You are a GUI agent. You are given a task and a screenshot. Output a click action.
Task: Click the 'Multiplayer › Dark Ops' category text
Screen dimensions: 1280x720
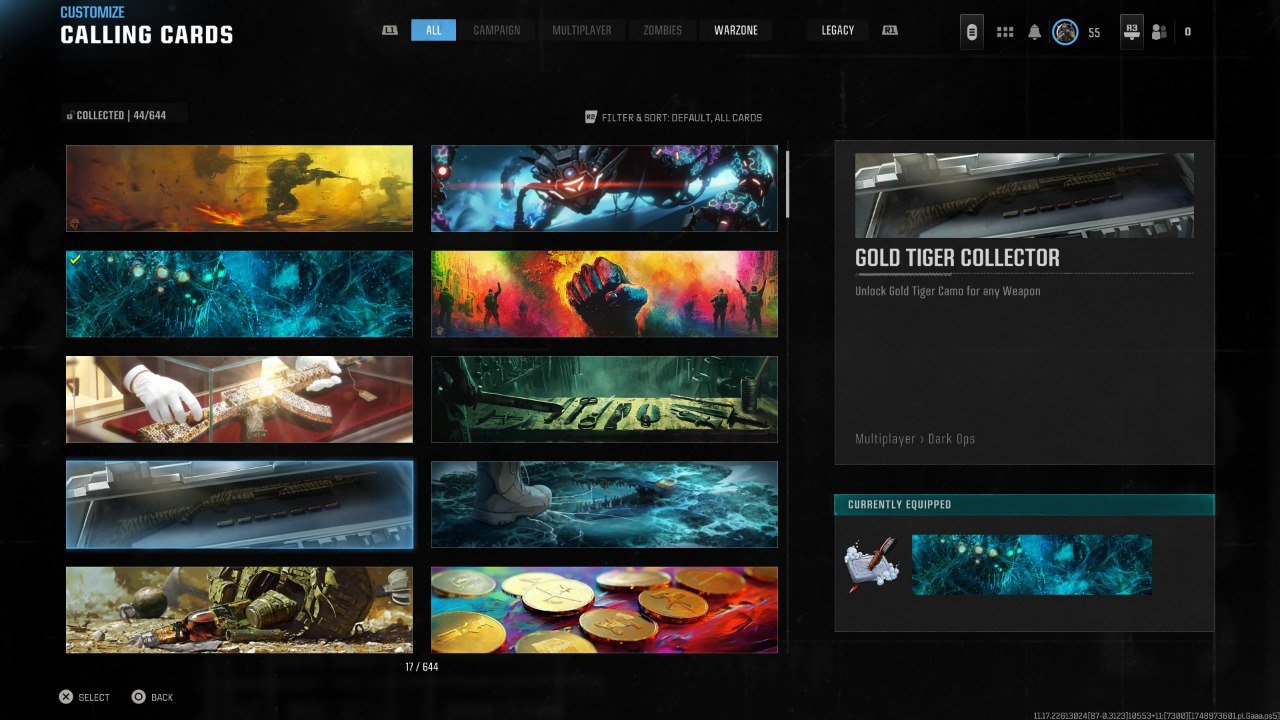pyautogui.click(x=915, y=439)
